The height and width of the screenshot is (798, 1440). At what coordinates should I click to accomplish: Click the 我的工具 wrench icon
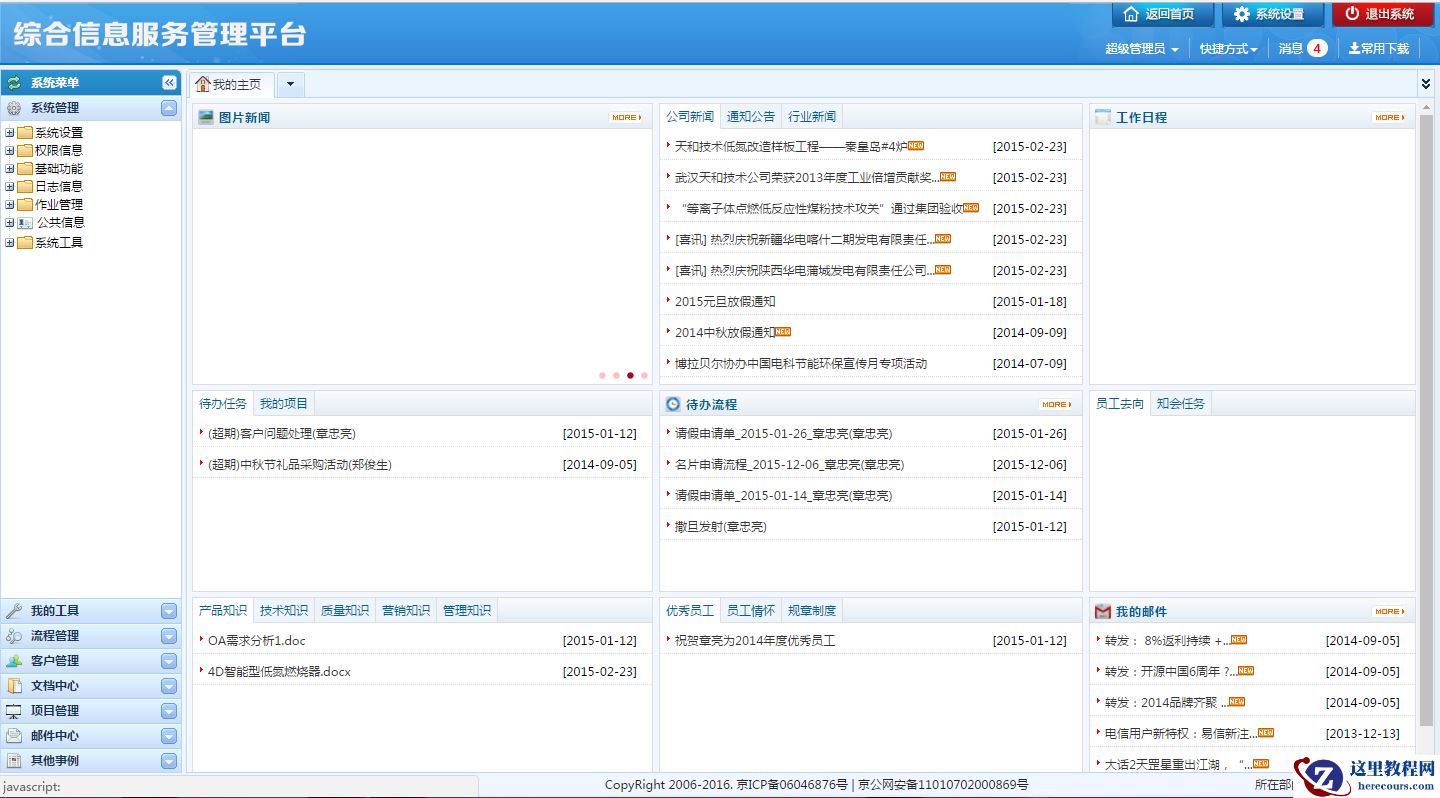[14, 611]
